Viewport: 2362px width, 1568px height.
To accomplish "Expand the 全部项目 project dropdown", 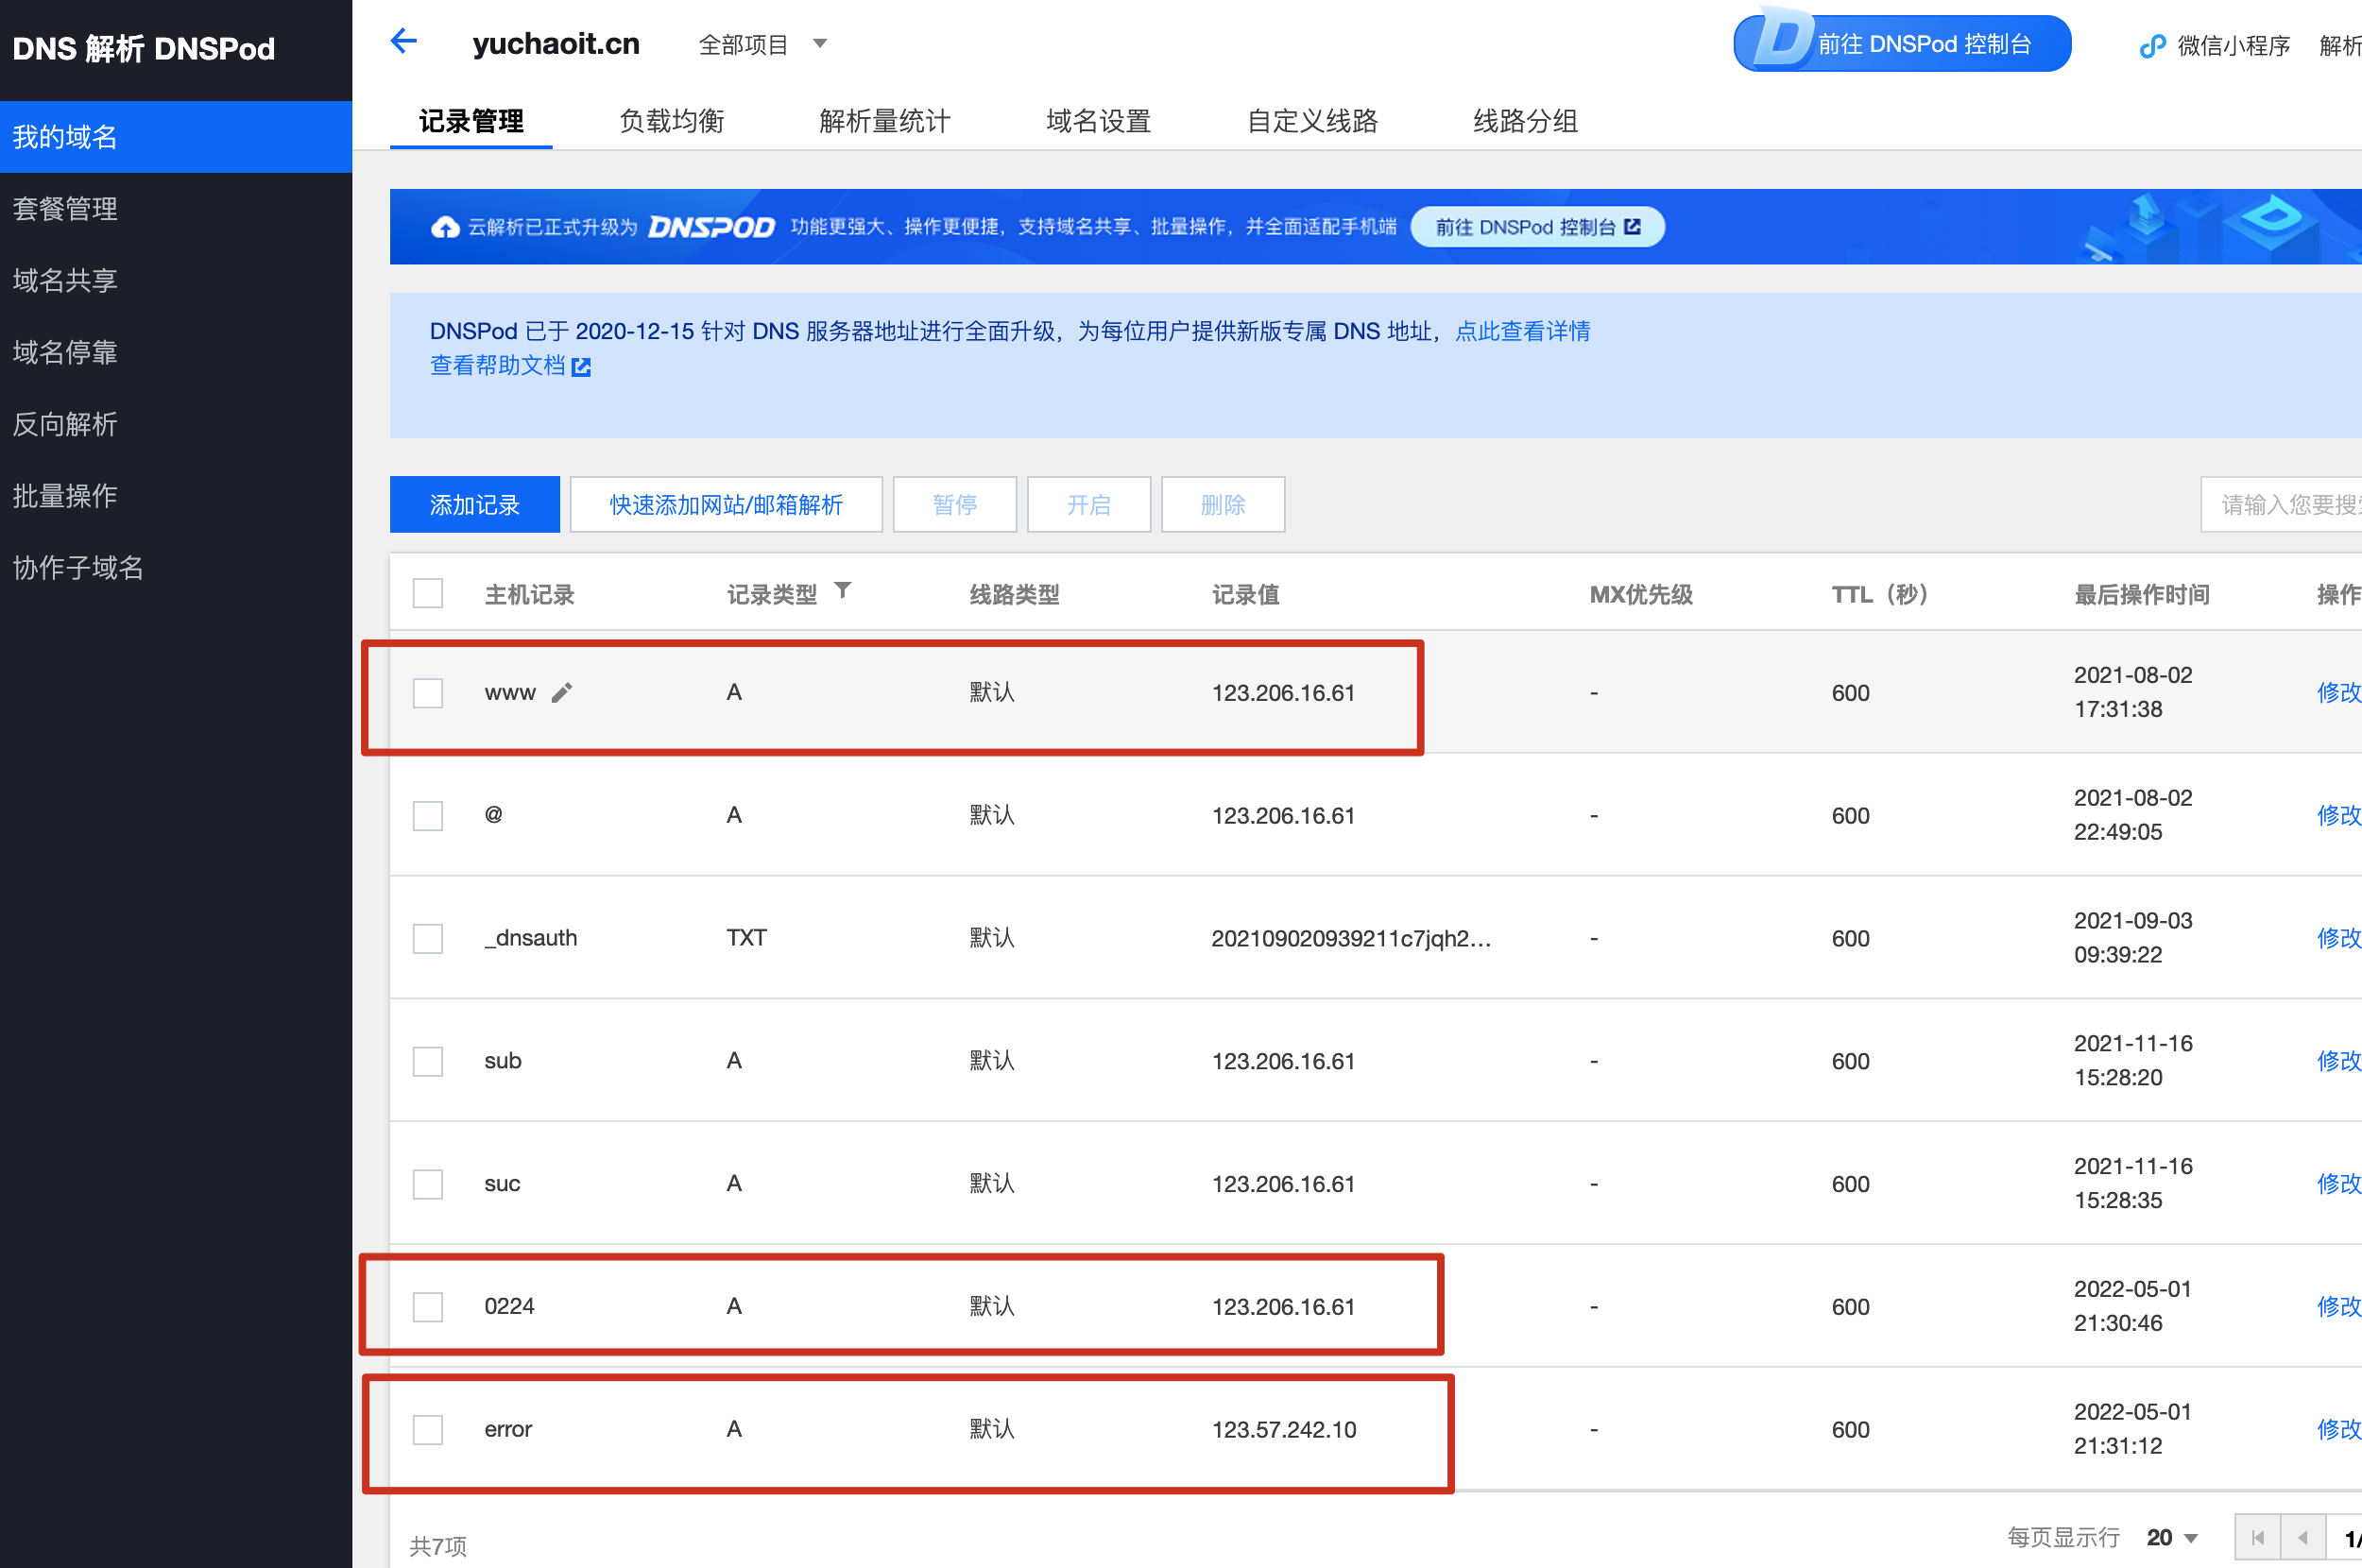I will [x=820, y=44].
